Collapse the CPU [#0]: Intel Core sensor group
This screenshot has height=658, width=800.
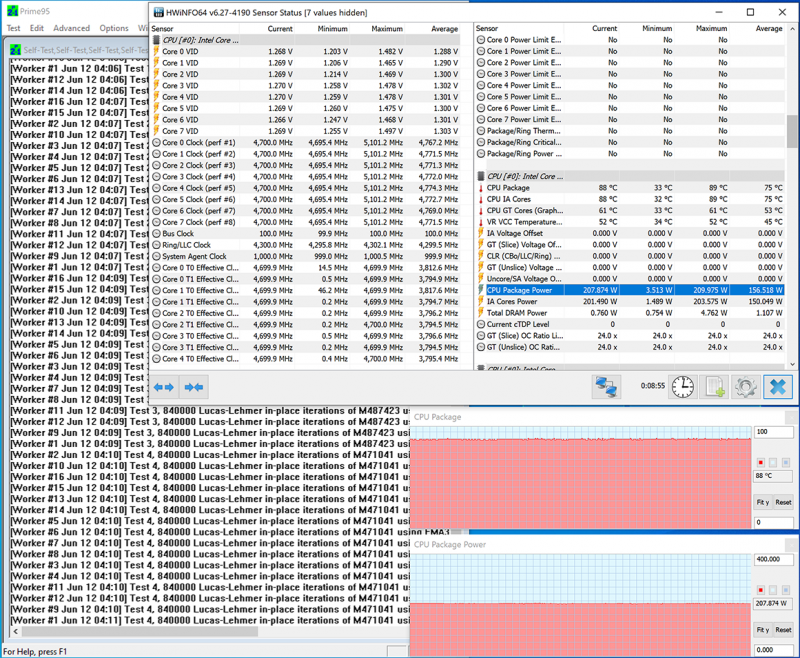click(156, 40)
